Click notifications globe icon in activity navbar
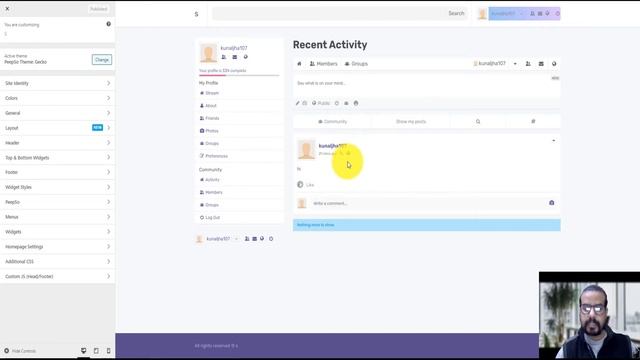This screenshot has height=360, width=640. tap(554, 64)
